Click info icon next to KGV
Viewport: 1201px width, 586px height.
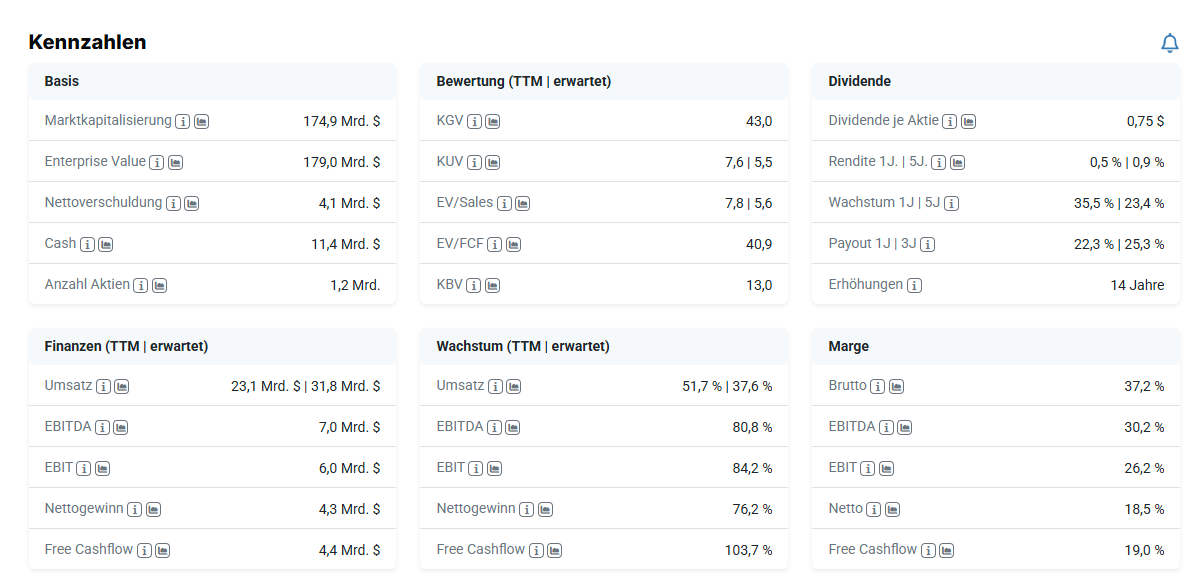(x=474, y=121)
